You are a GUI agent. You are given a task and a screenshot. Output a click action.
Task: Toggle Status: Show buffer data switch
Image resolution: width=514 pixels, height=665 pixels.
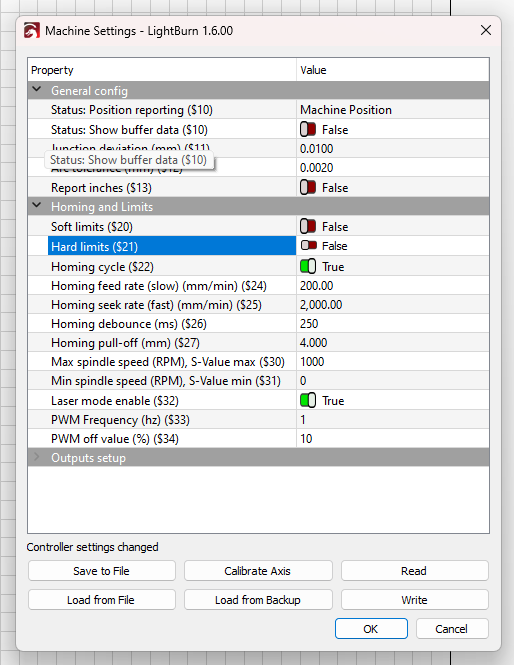[x=308, y=129]
